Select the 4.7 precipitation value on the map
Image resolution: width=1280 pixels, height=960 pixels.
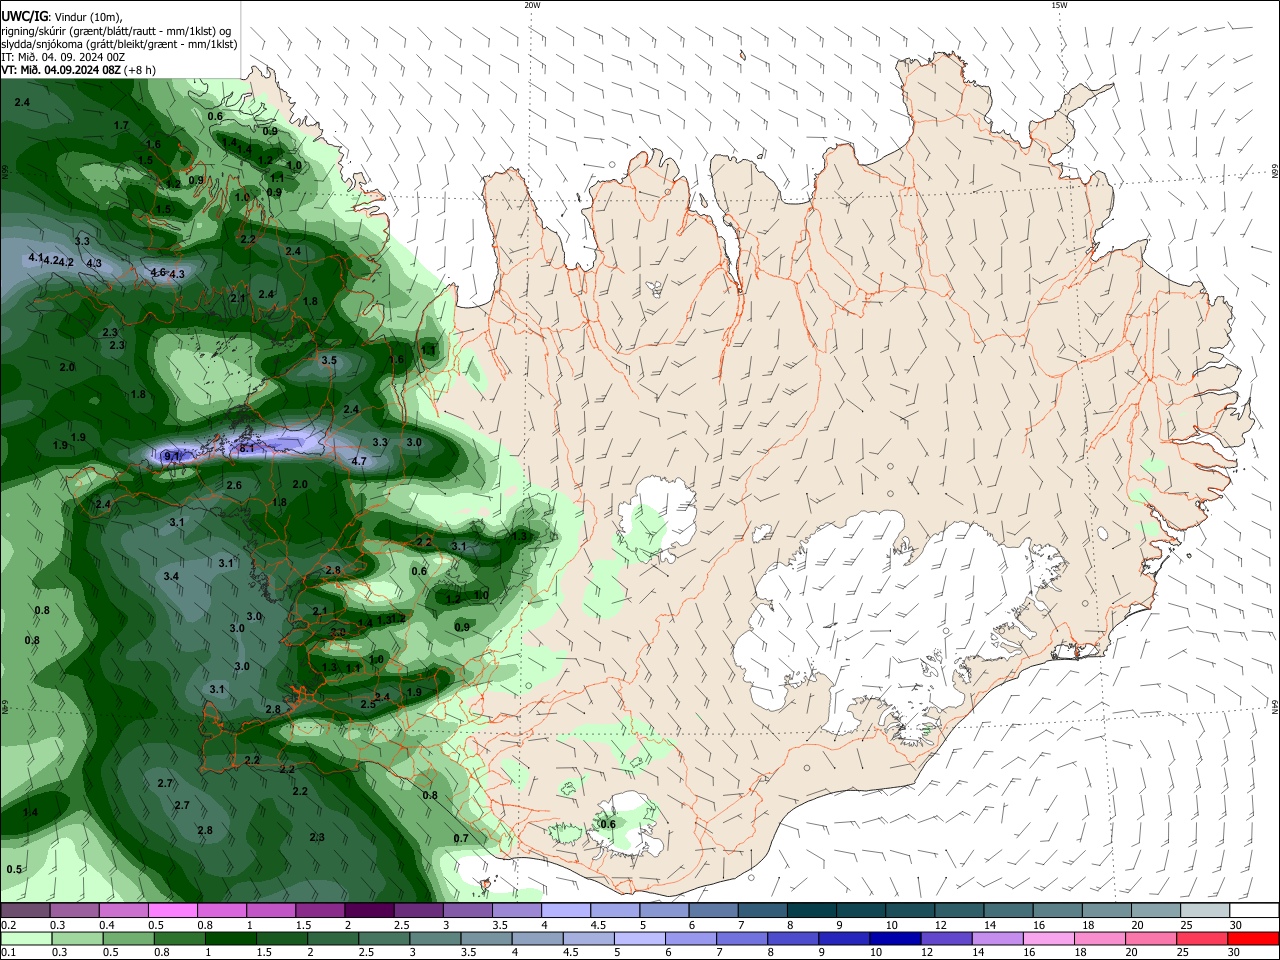[359, 461]
